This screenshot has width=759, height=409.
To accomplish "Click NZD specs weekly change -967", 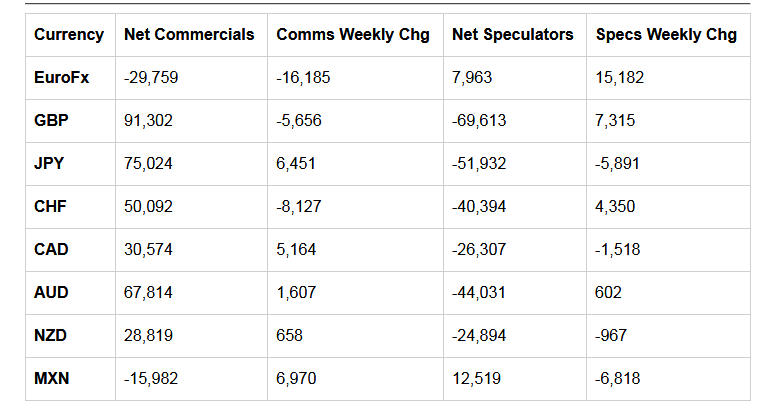I will click(x=612, y=335).
